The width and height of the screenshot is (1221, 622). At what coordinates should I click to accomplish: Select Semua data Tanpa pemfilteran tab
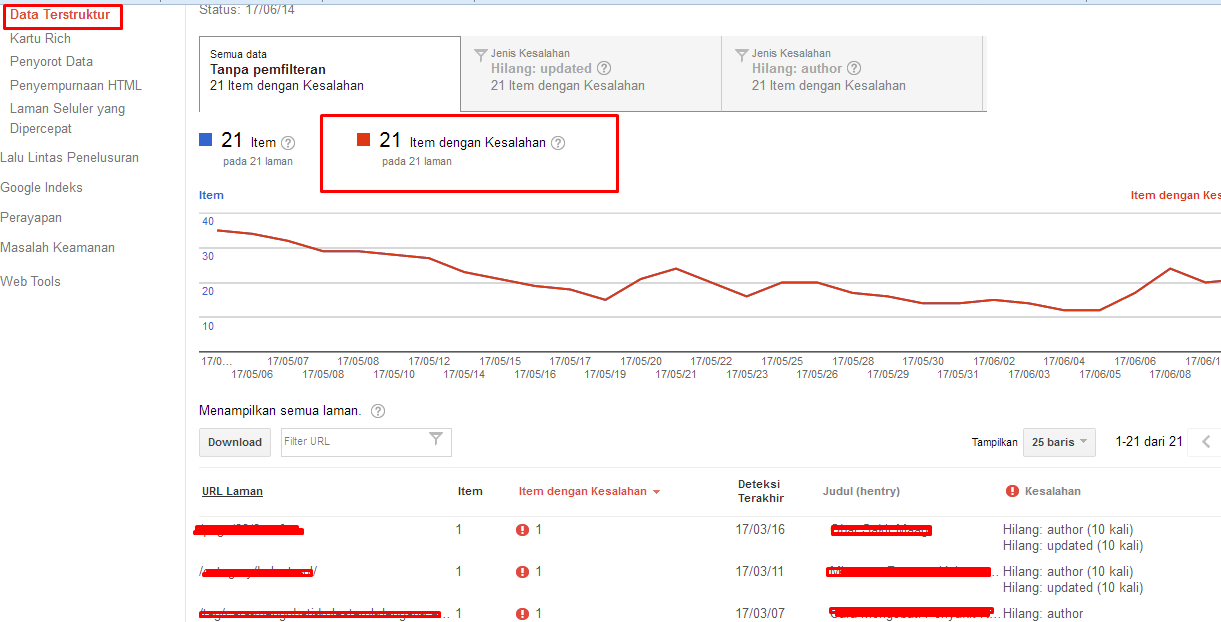coord(330,73)
